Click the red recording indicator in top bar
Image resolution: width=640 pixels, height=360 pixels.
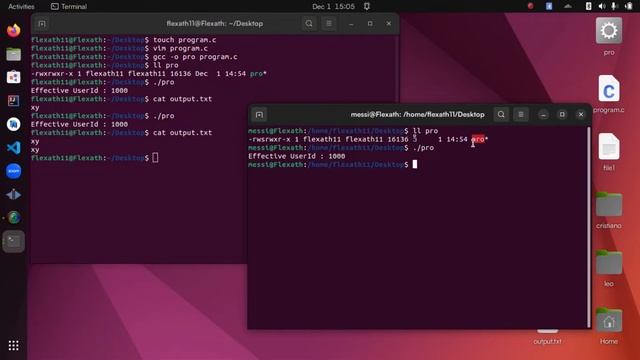[530, 6]
